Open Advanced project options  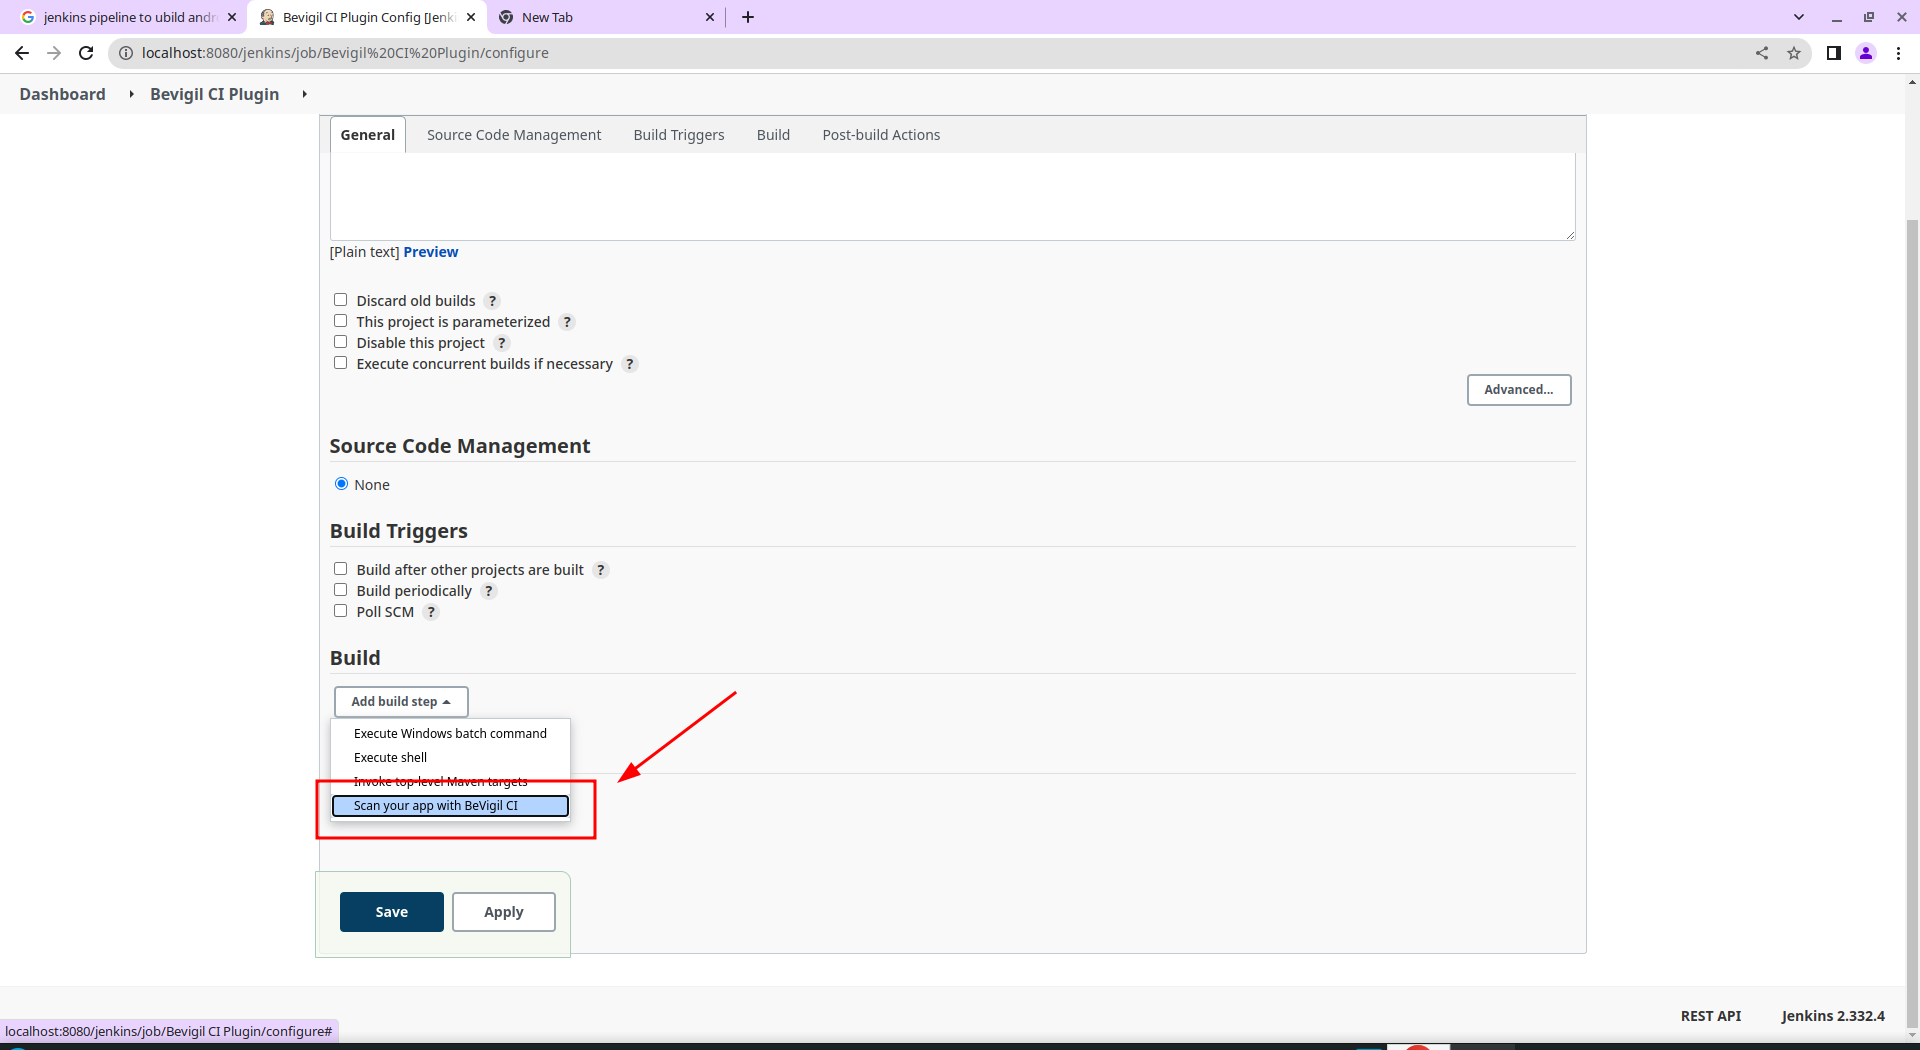[x=1519, y=390]
